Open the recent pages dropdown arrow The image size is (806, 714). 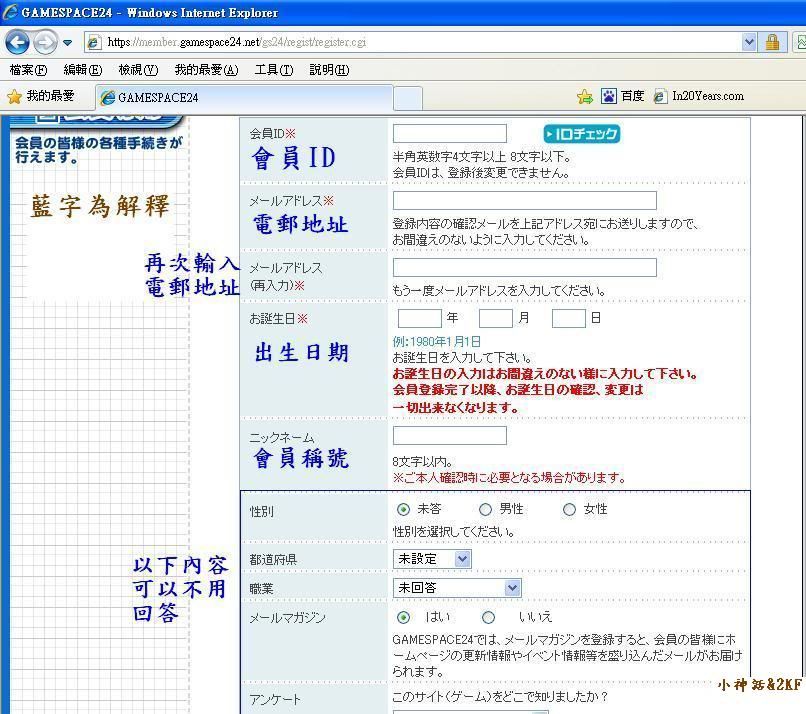coord(67,43)
